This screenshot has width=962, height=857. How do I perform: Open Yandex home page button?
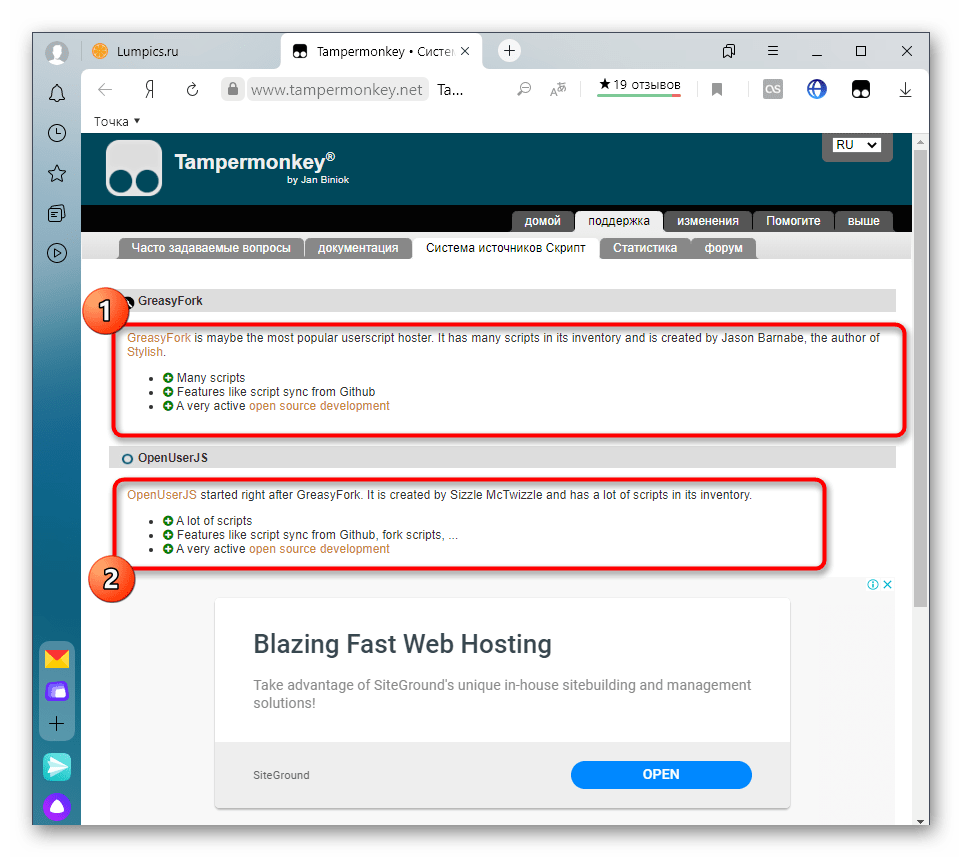click(x=149, y=90)
